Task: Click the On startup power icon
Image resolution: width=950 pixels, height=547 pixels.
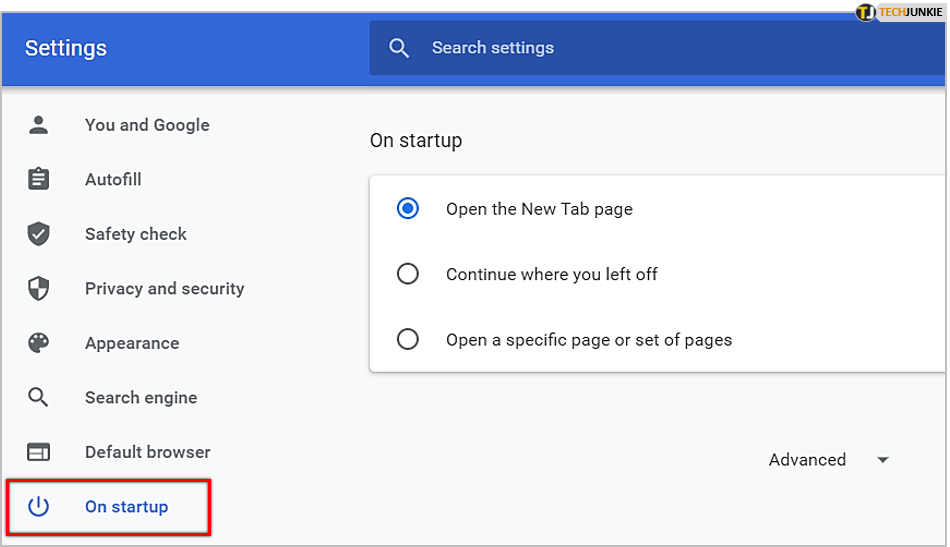Action: (38, 506)
